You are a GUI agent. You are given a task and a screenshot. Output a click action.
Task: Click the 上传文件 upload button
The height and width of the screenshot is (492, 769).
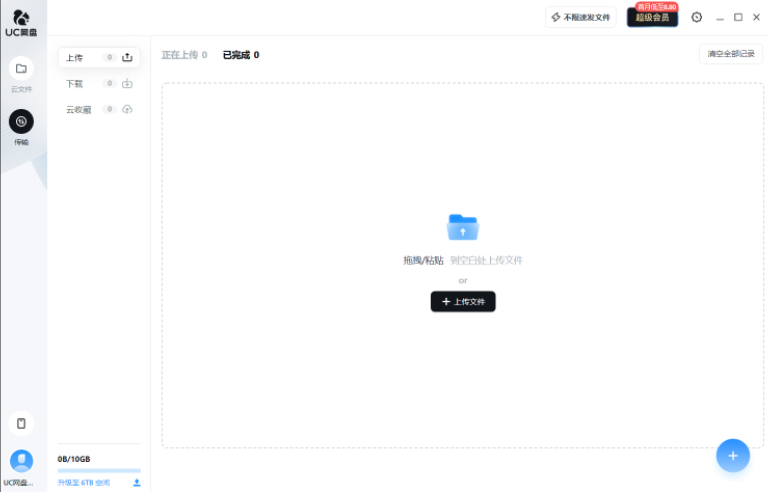(x=462, y=301)
